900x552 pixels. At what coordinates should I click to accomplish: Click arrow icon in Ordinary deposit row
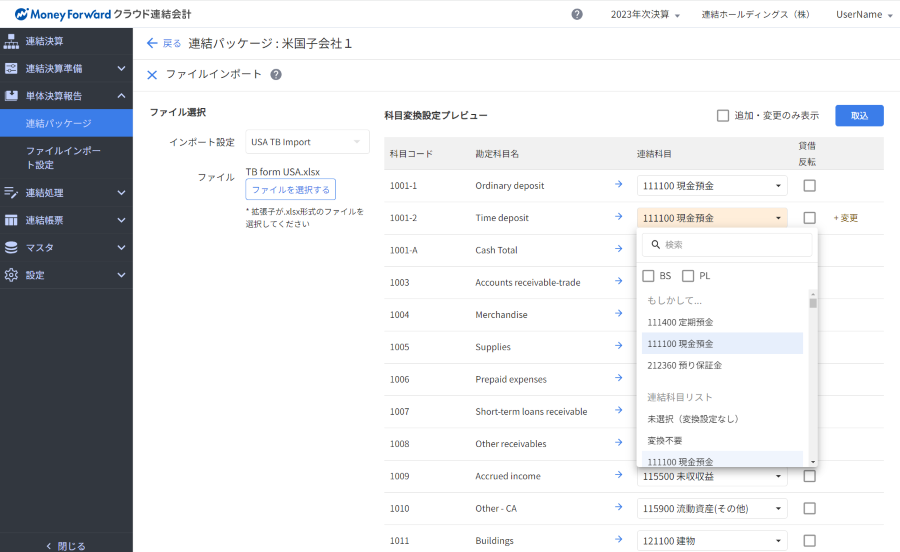tap(619, 185)
